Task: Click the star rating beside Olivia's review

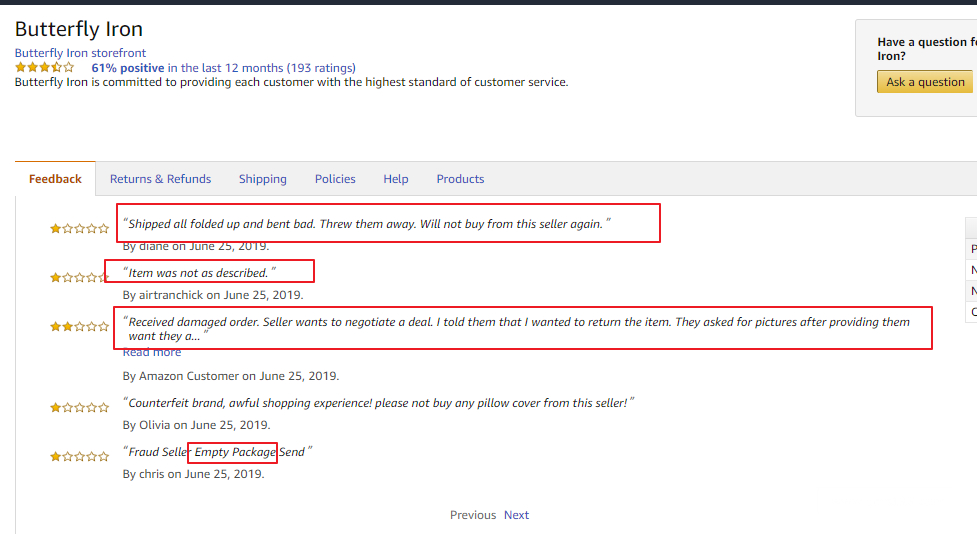Action: (x=80, y=408)
